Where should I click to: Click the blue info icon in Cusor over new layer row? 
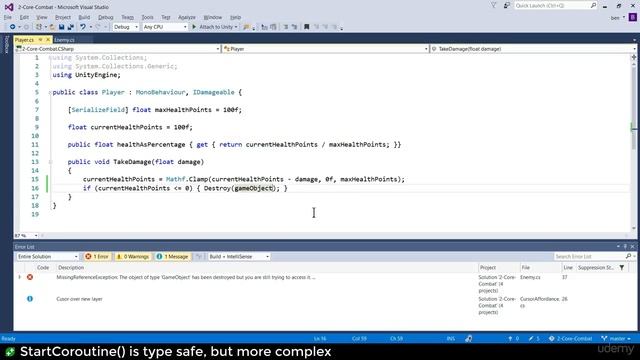tap(30, 299)
